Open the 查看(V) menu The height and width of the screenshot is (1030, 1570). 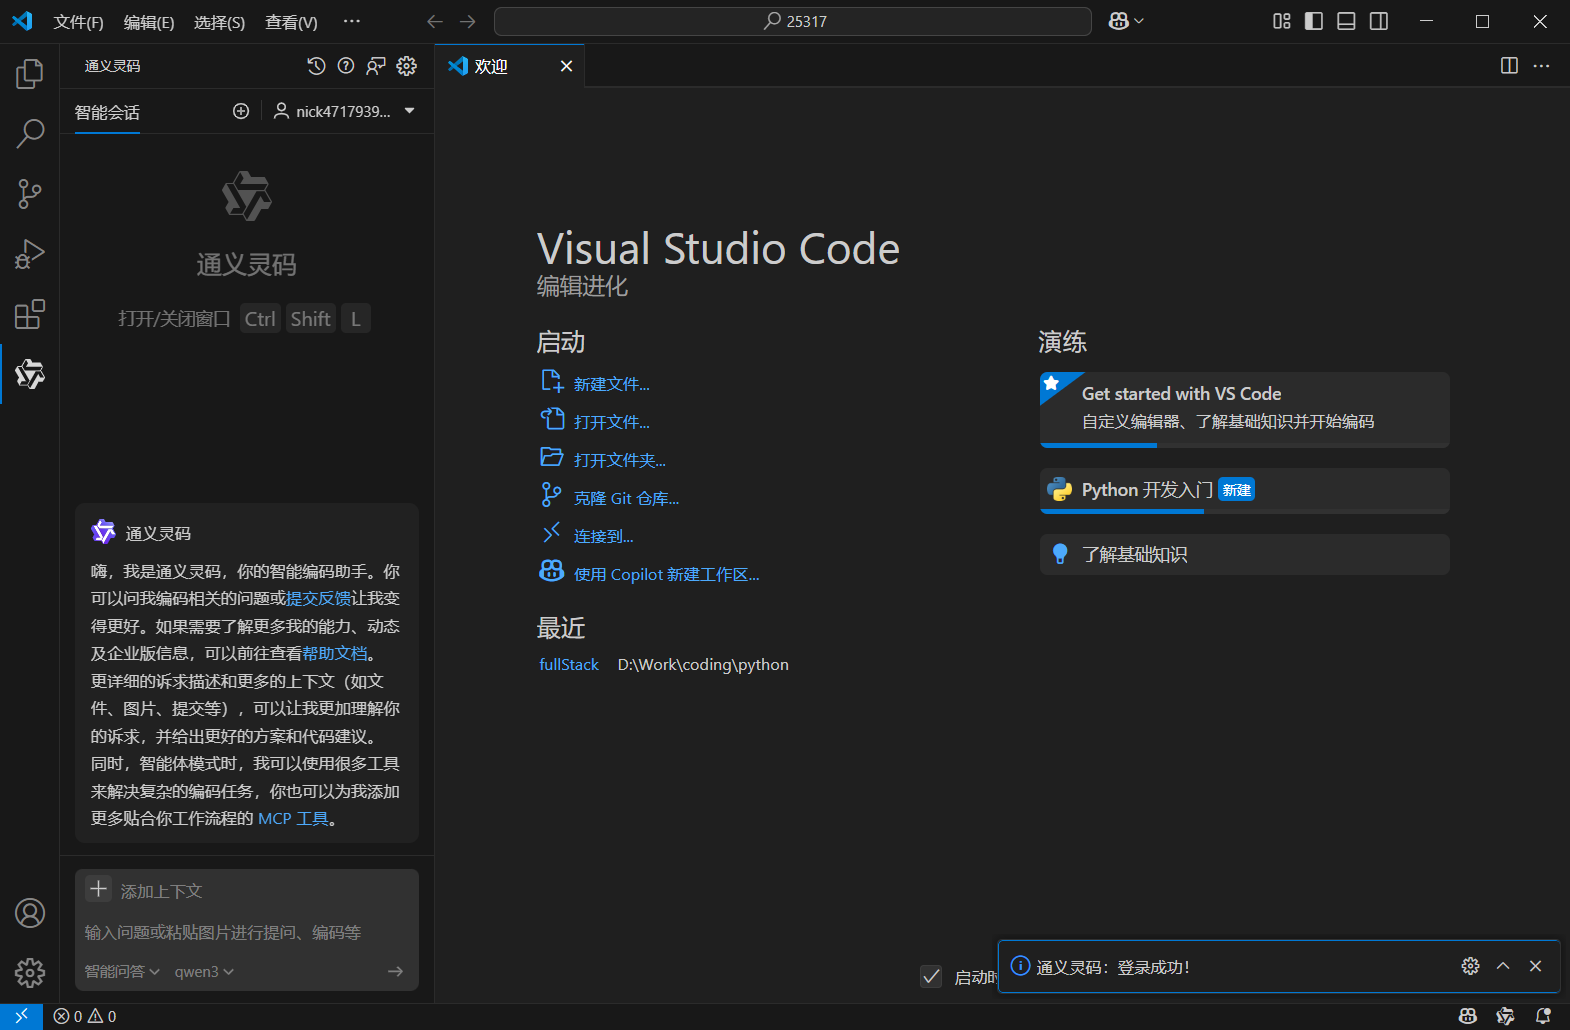291,22
